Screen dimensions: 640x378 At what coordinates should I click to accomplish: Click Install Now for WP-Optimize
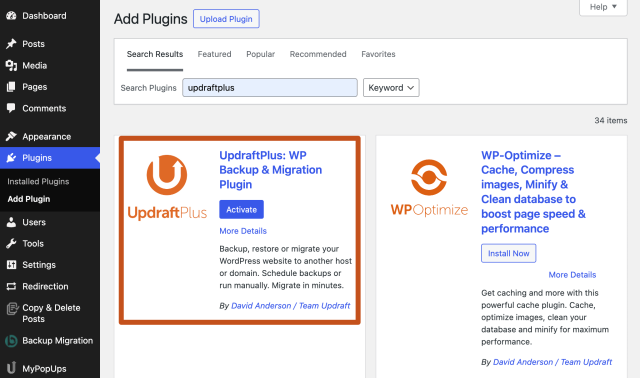[x=509, y=253]
